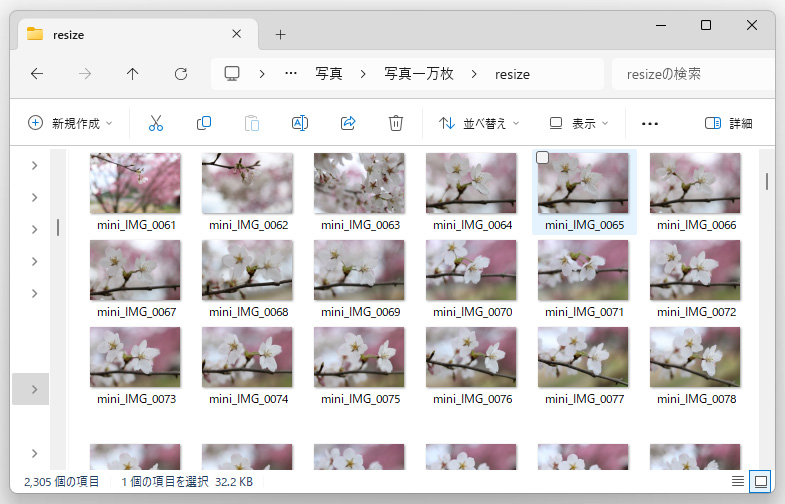Click the Copy icon in toolbar
Screen dimensions: 785x504
pos(204,123)
